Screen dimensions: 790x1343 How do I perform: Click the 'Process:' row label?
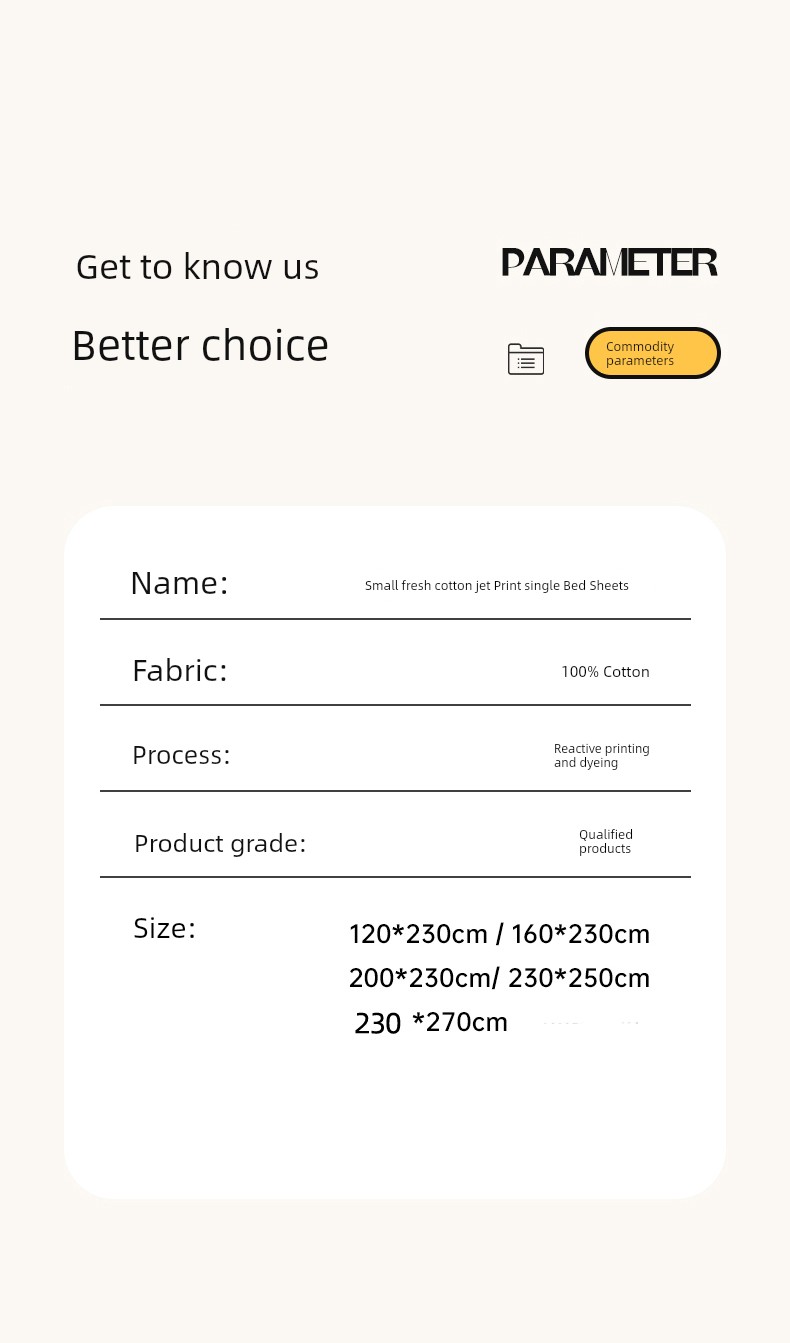coord(181,755)
